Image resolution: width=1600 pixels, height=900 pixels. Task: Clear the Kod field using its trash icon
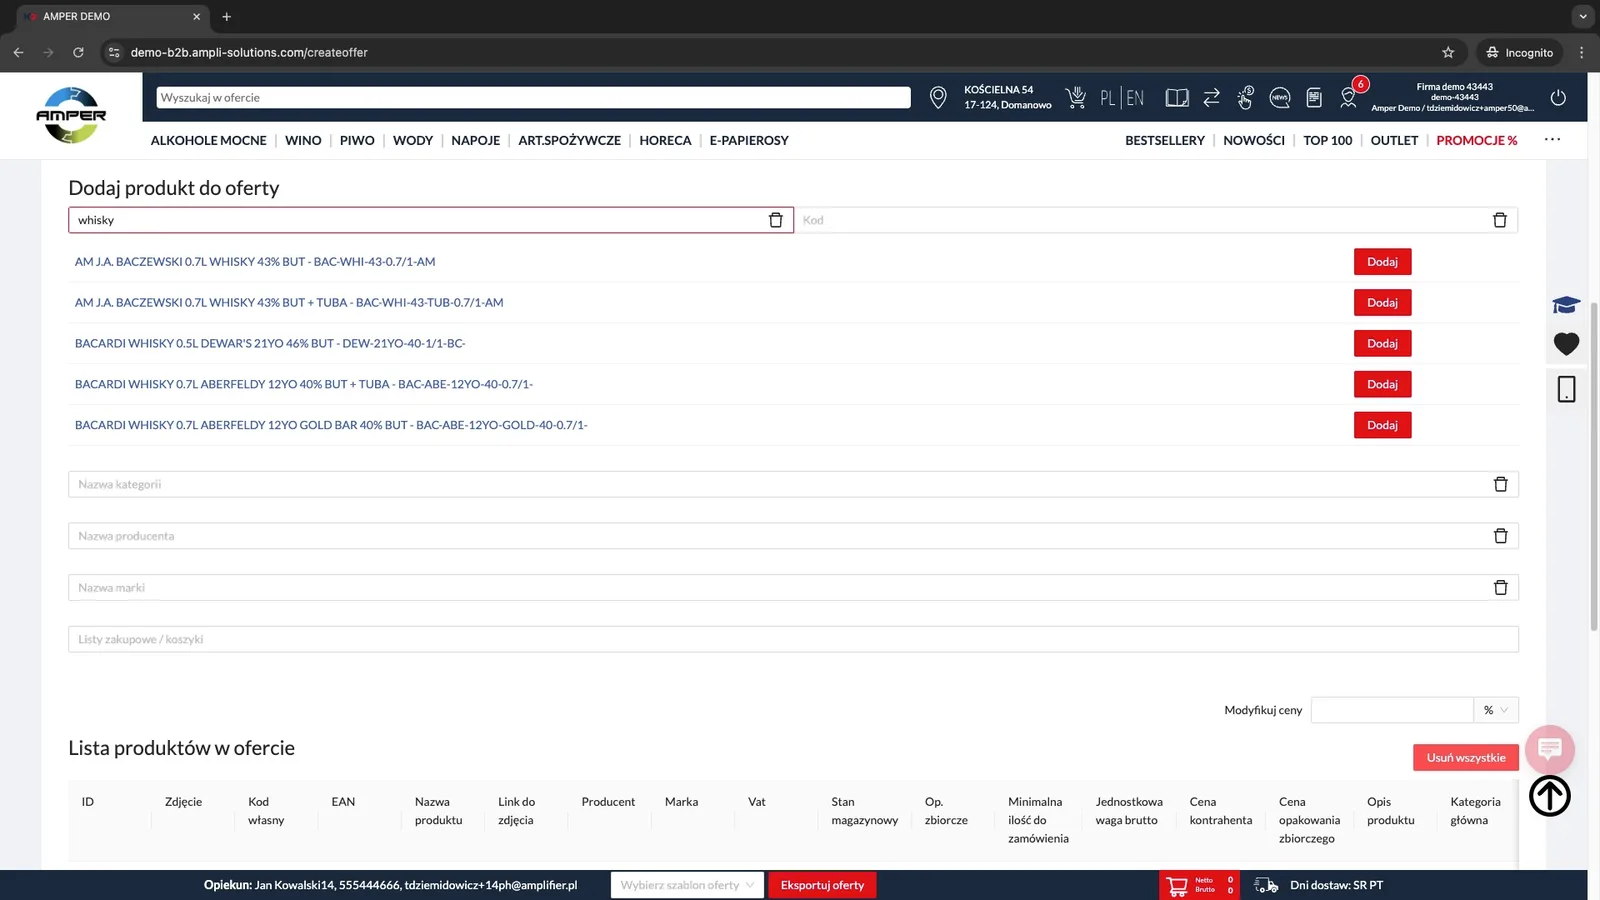click(x=1499, y=220)
